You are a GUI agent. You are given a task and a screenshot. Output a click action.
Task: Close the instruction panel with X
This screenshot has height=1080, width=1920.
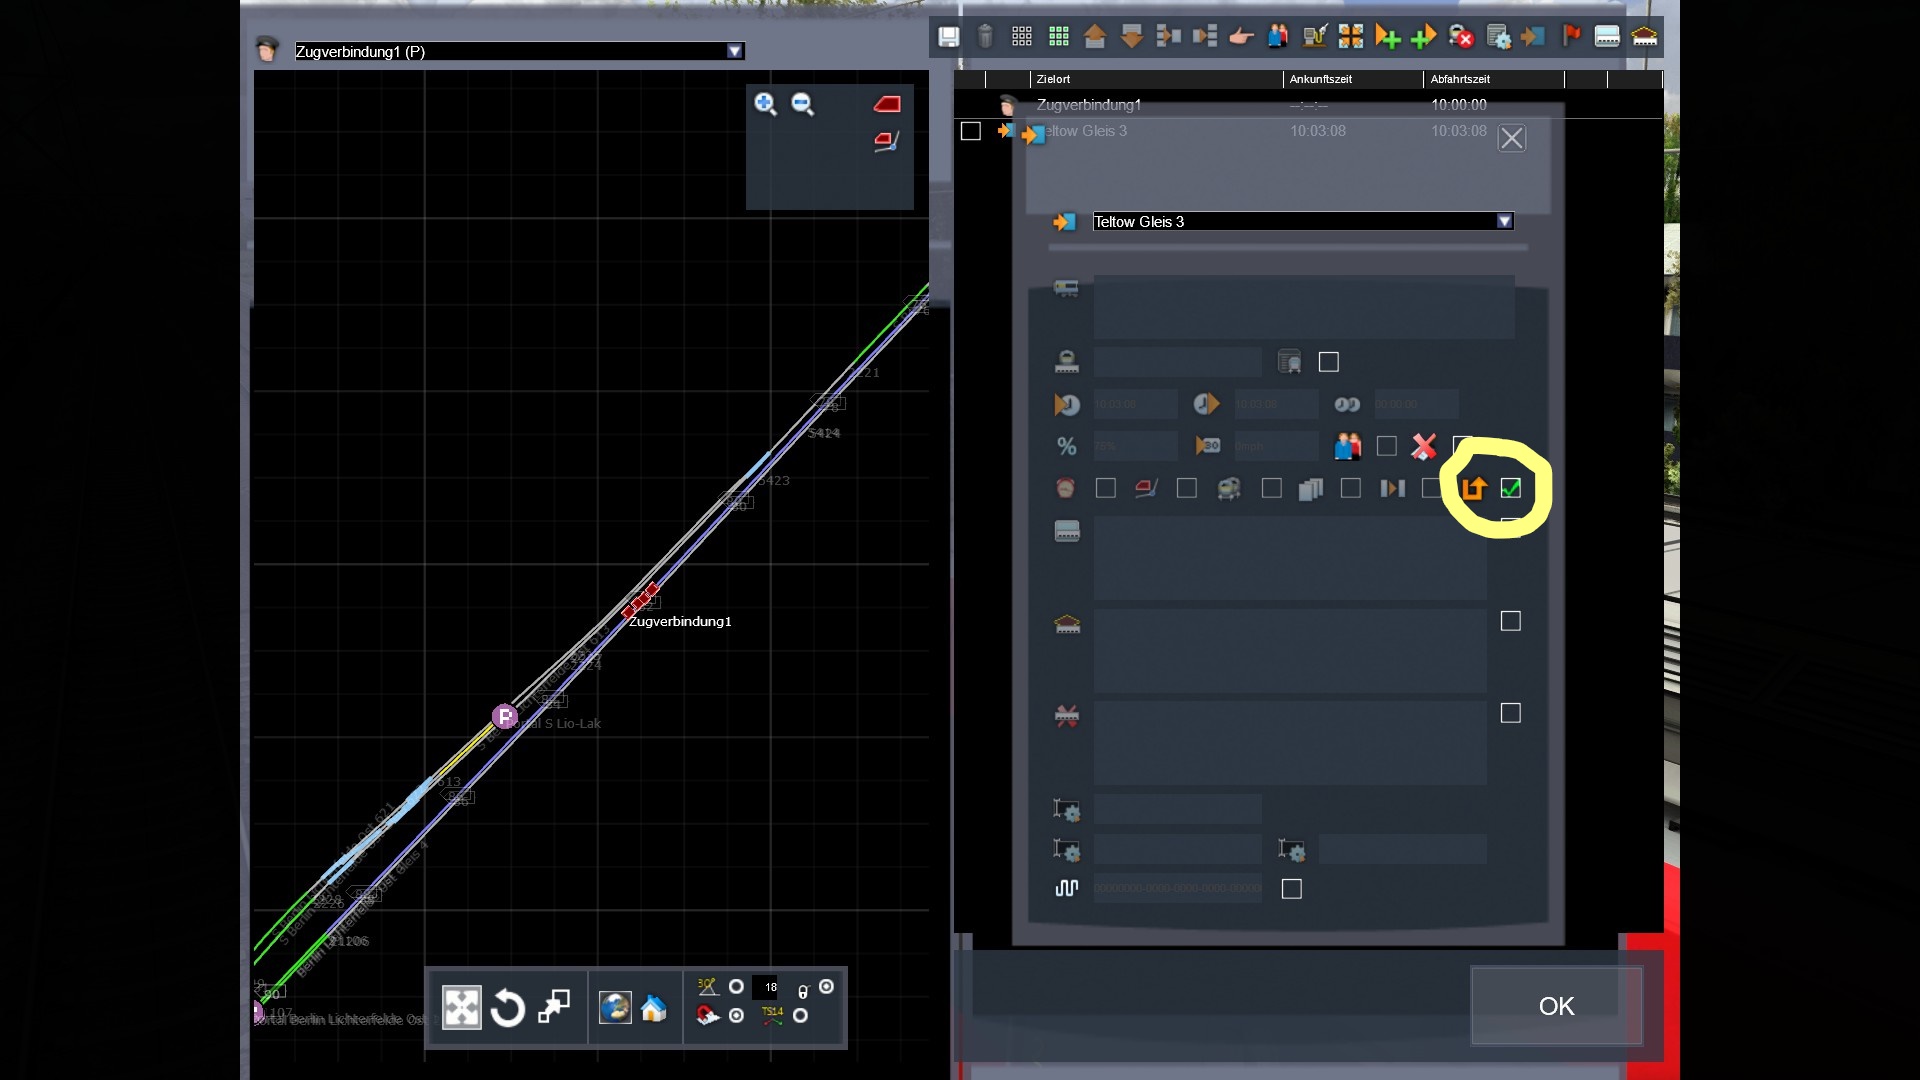pos(1511,138)
